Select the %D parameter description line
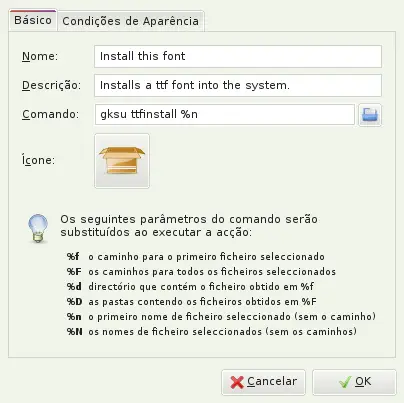Screen dimensions: 404x403 [191, 302]
